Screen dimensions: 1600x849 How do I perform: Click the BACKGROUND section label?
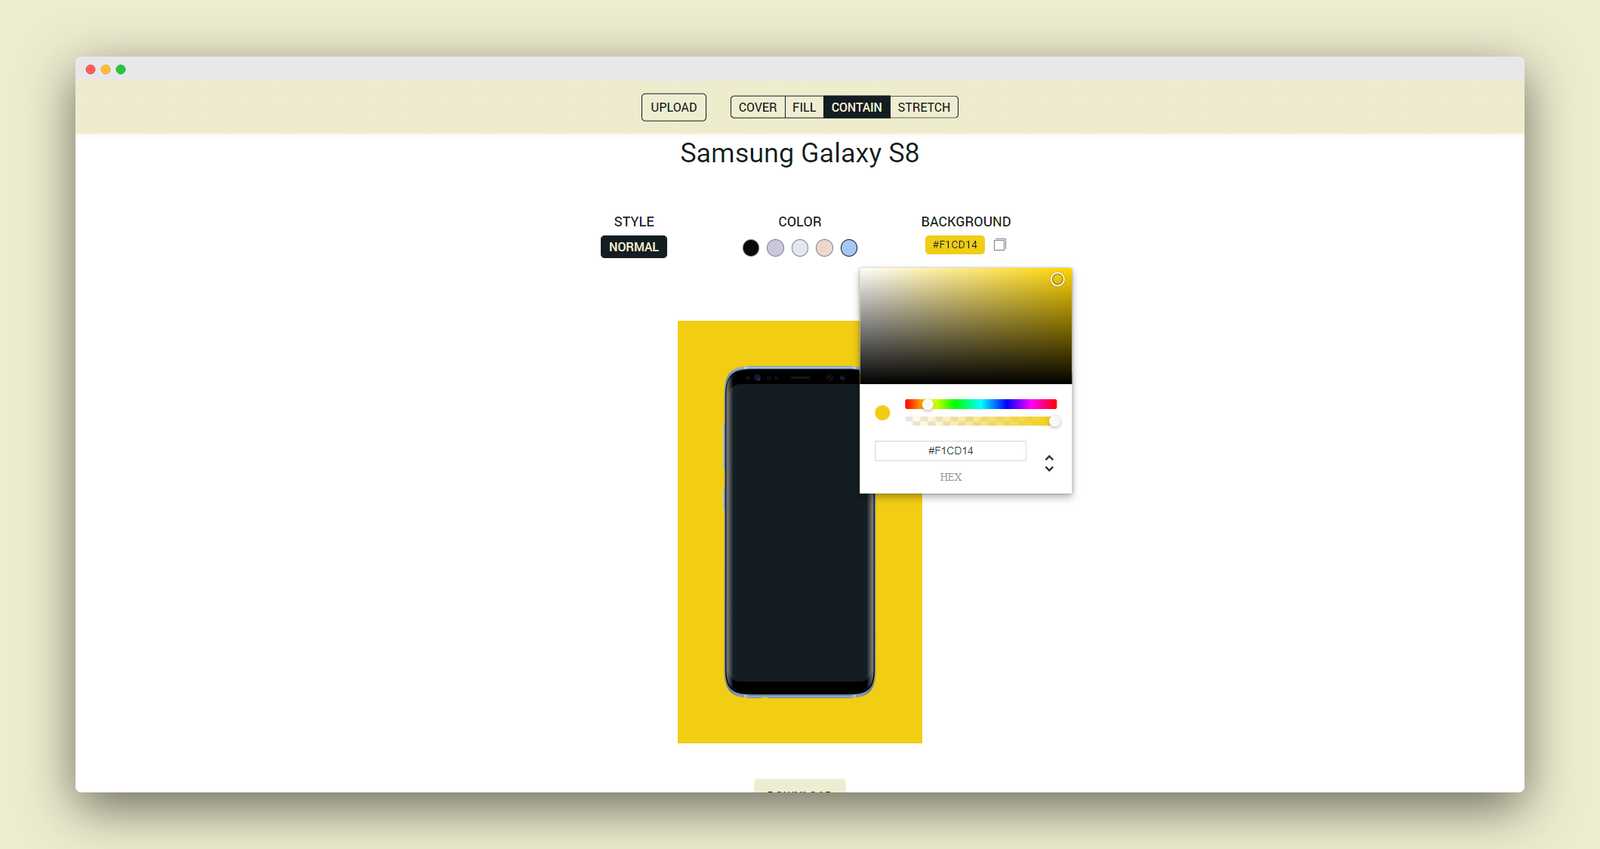click(x=966, y=222)
